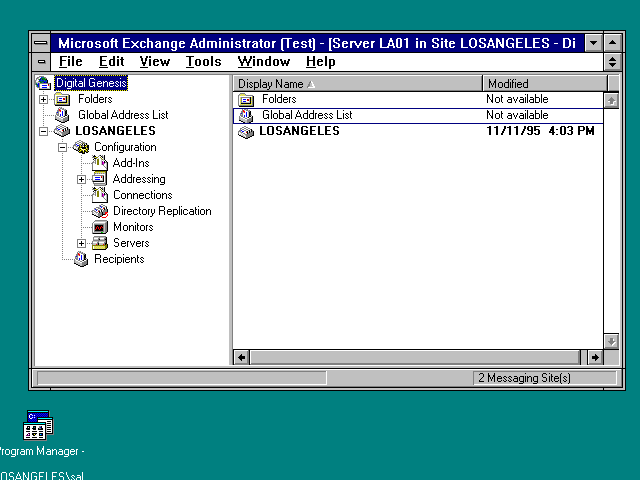Click the Configuration gear icon
Image resolution: width=640 pixels, height=480 pixels.
pyautogui.click(x=81, y=147)
